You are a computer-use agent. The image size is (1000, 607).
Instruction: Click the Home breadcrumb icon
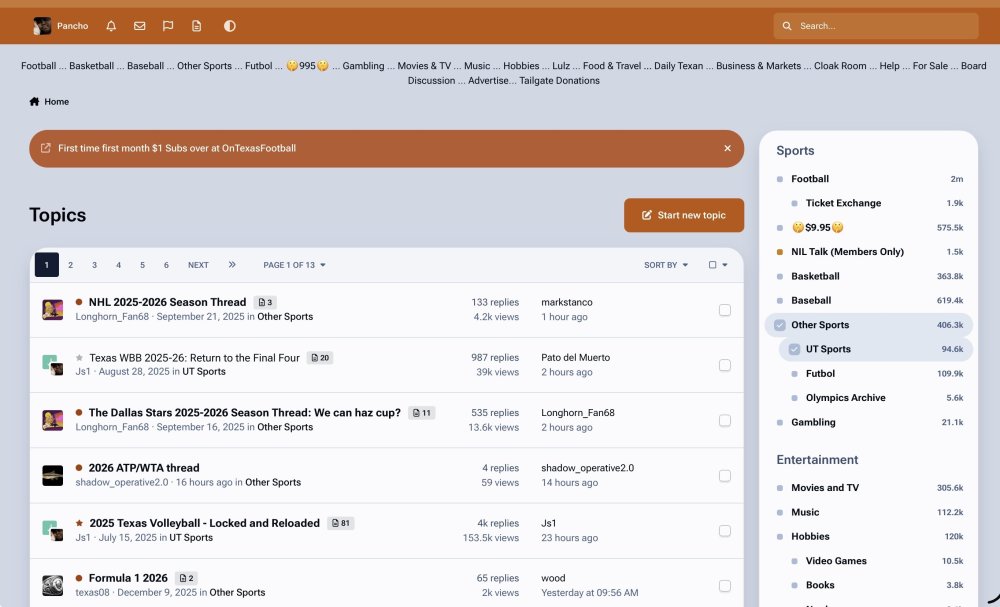tap(35, 102)
